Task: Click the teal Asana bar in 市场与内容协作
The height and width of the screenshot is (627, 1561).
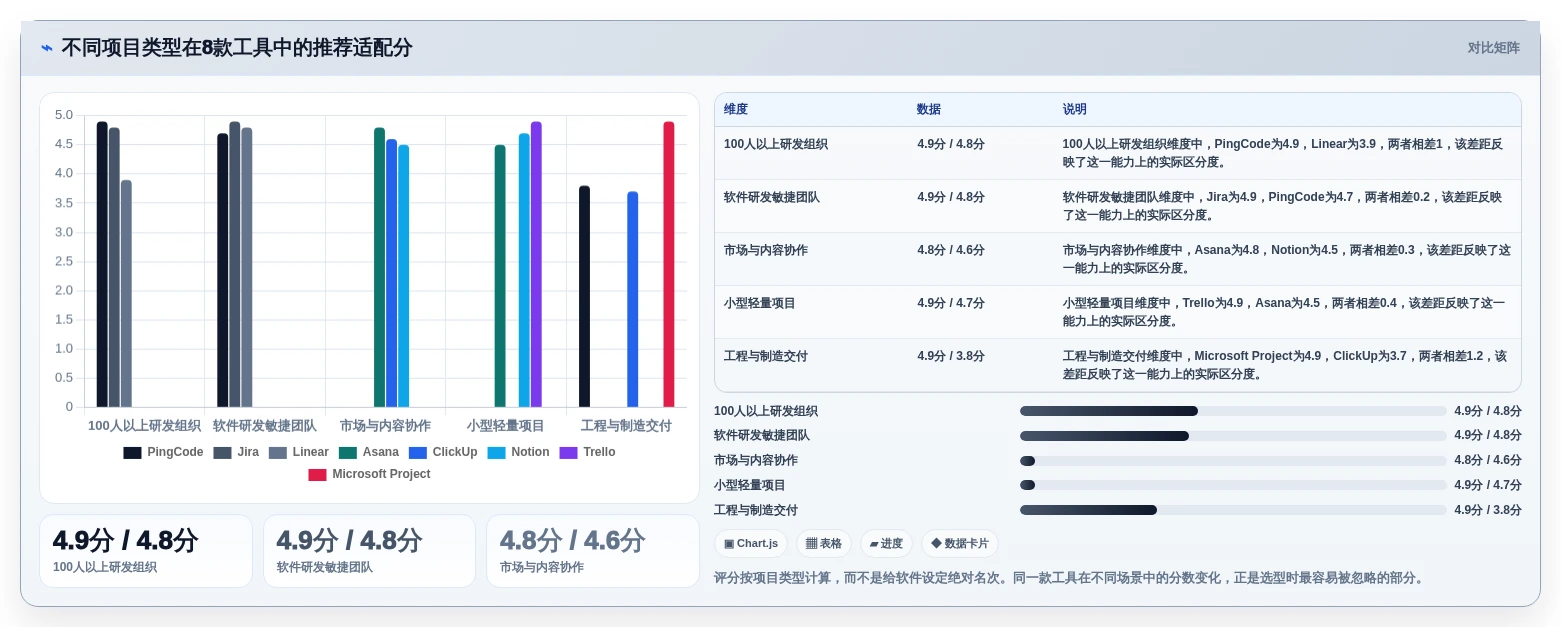Action: (380, 267)
